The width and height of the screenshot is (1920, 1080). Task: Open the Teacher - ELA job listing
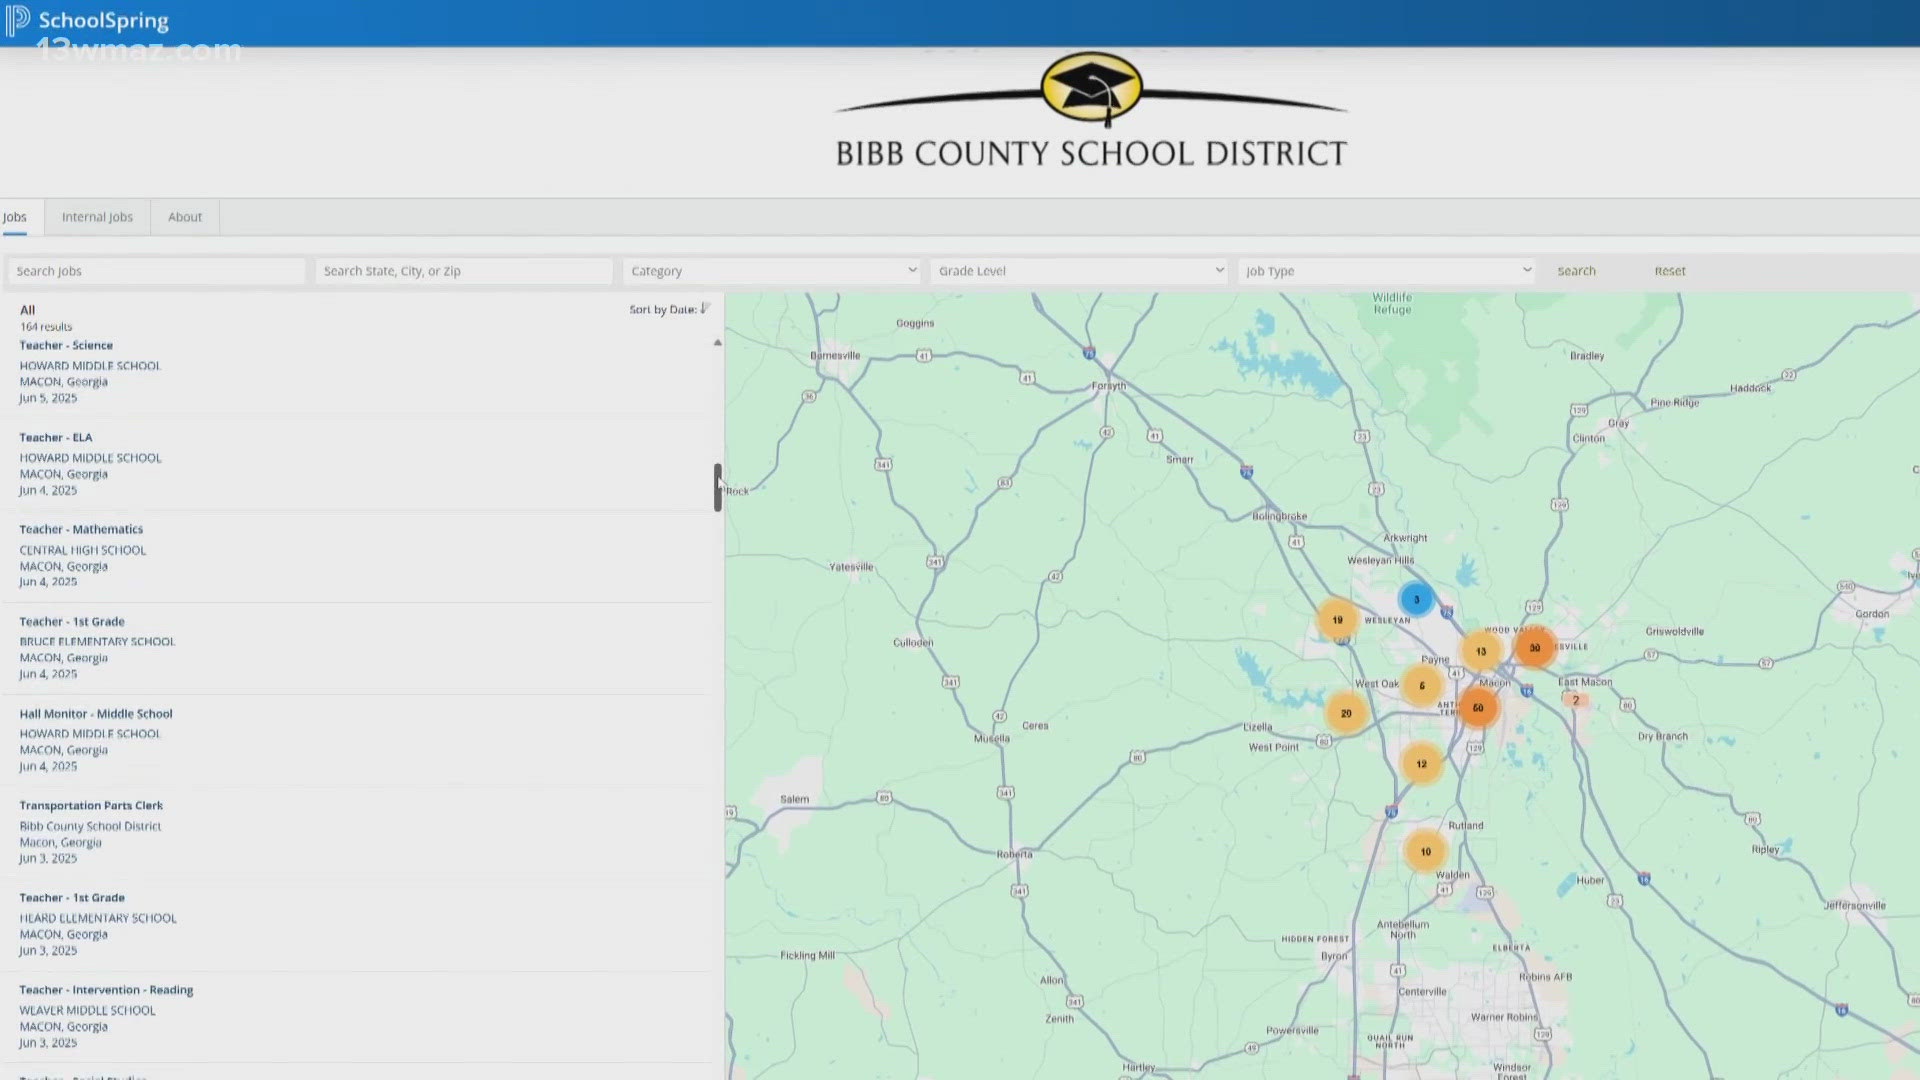[x=56, y=438]
